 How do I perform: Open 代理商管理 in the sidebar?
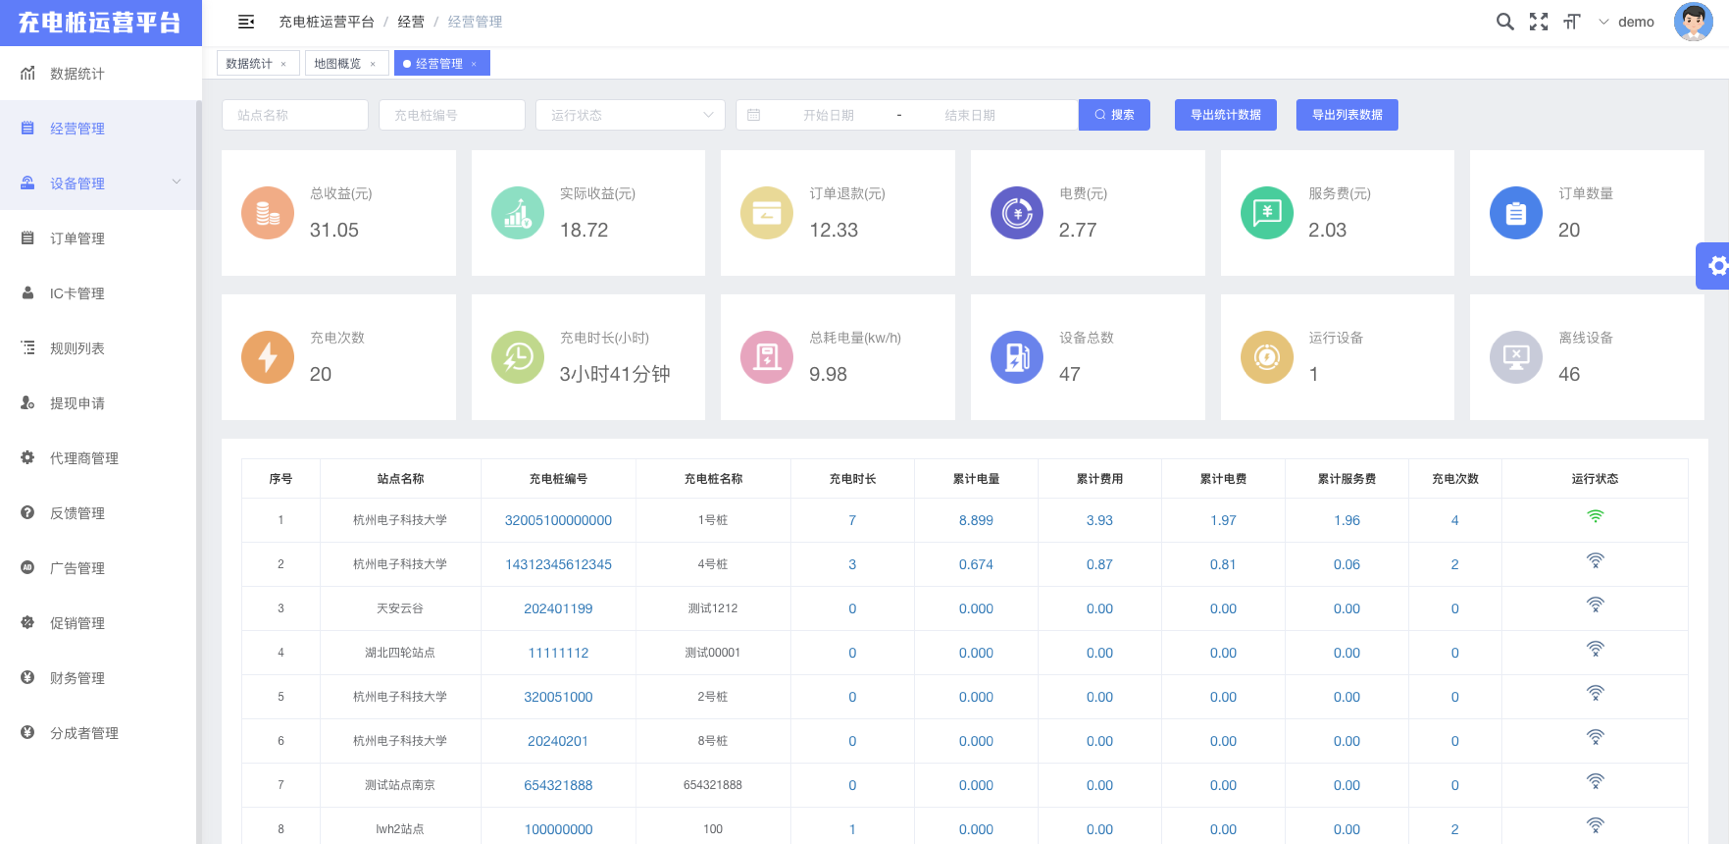(x=100, y=458)
